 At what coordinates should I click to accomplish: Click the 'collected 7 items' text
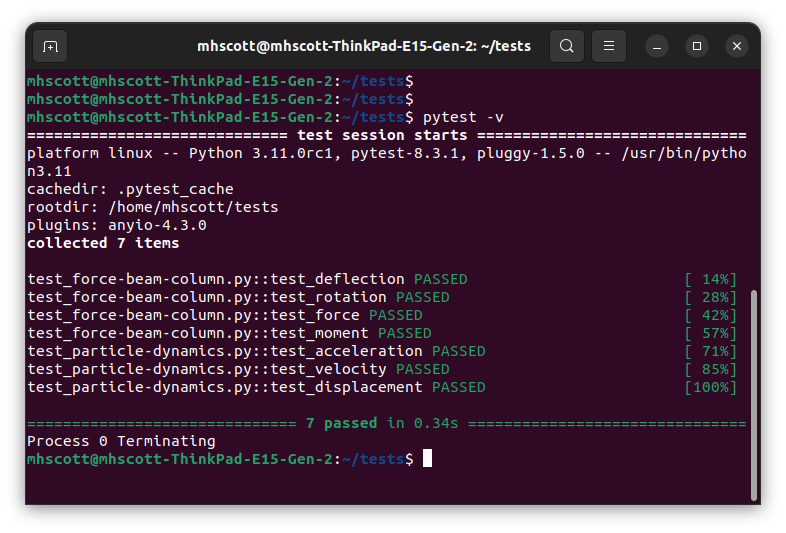pyautogui.click(x=103, y=243)
